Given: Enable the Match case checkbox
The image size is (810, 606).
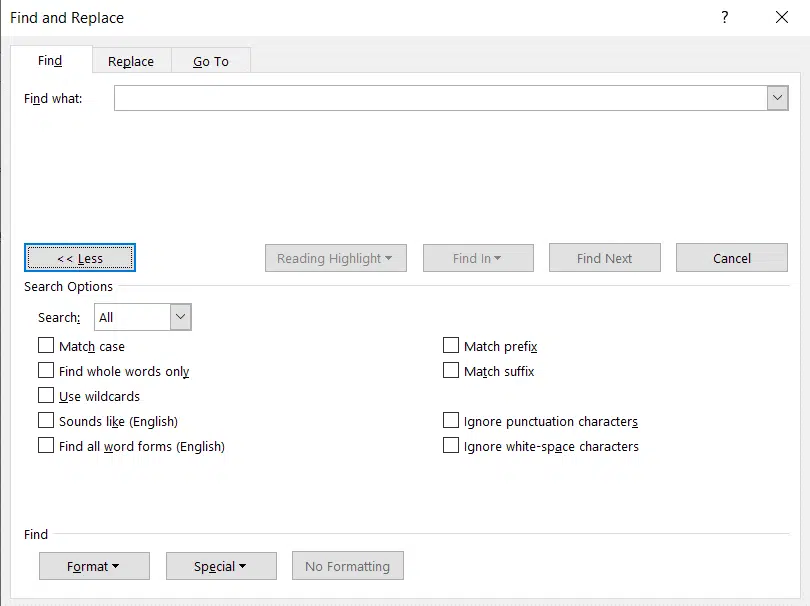Looking at the screenshot, I should click(46, 345).
